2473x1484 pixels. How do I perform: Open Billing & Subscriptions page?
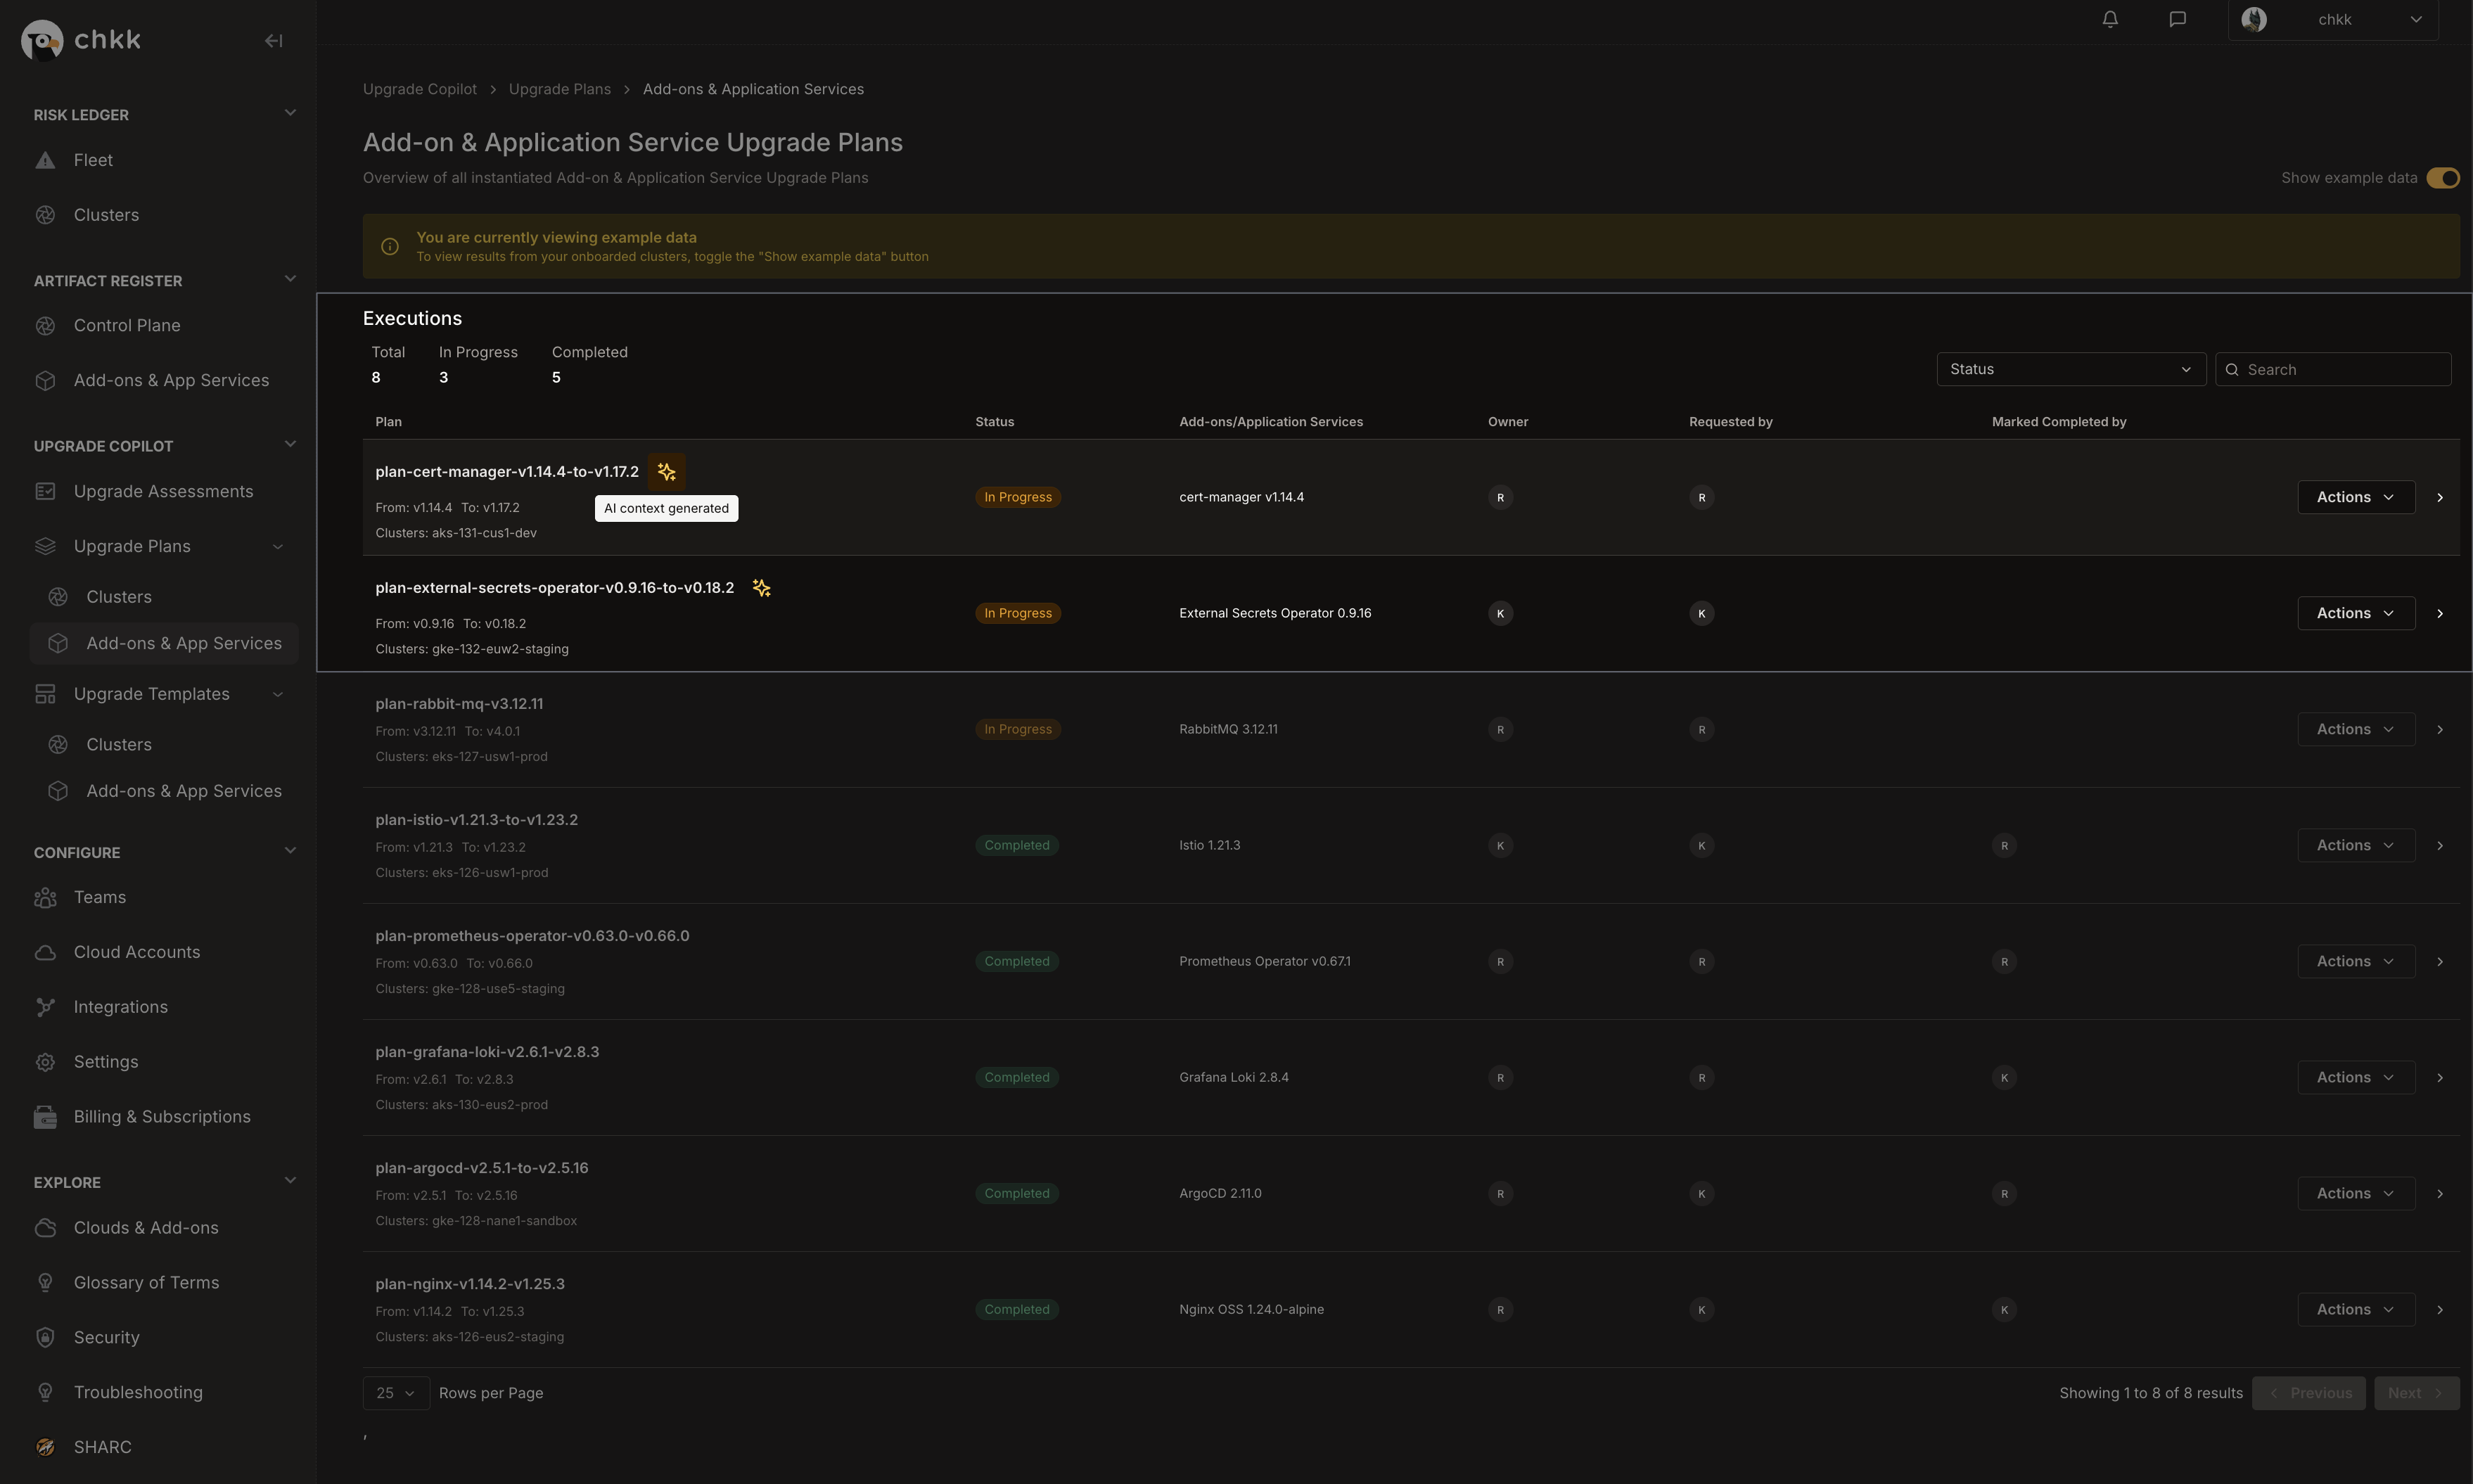tap(162, 1116)
